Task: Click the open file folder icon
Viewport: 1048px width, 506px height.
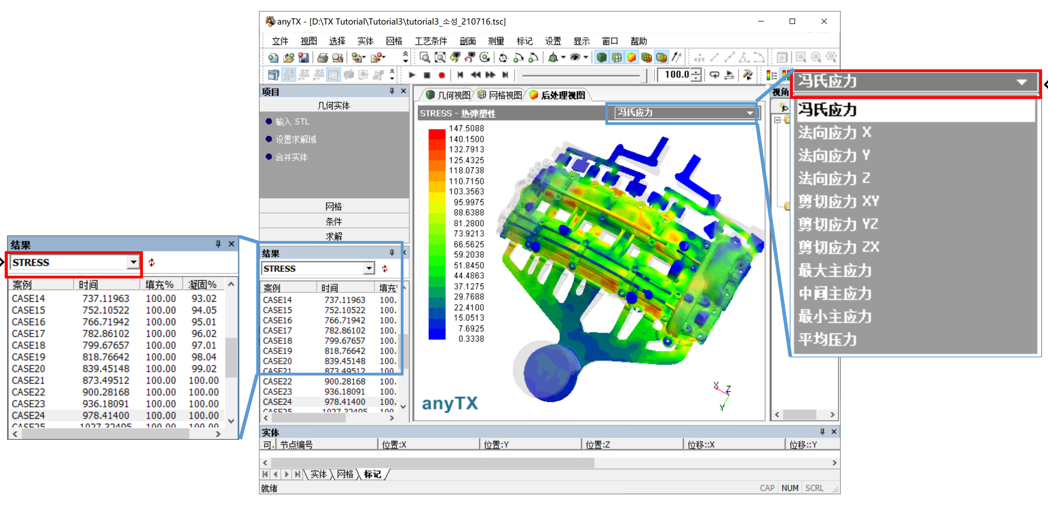Action: click(289, 57)
